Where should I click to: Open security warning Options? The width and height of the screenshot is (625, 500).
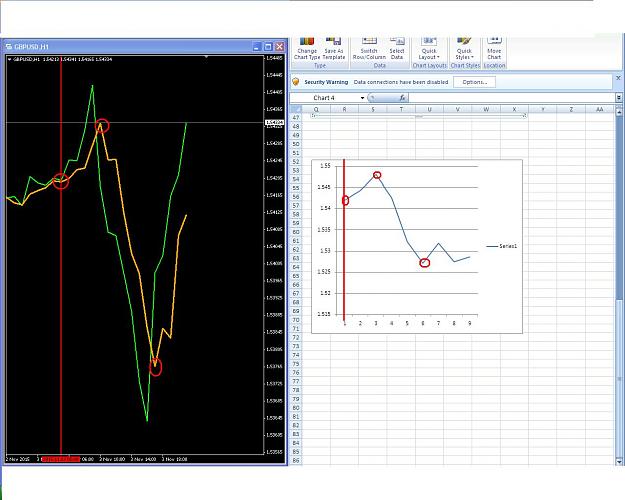[x=475, y=82]
